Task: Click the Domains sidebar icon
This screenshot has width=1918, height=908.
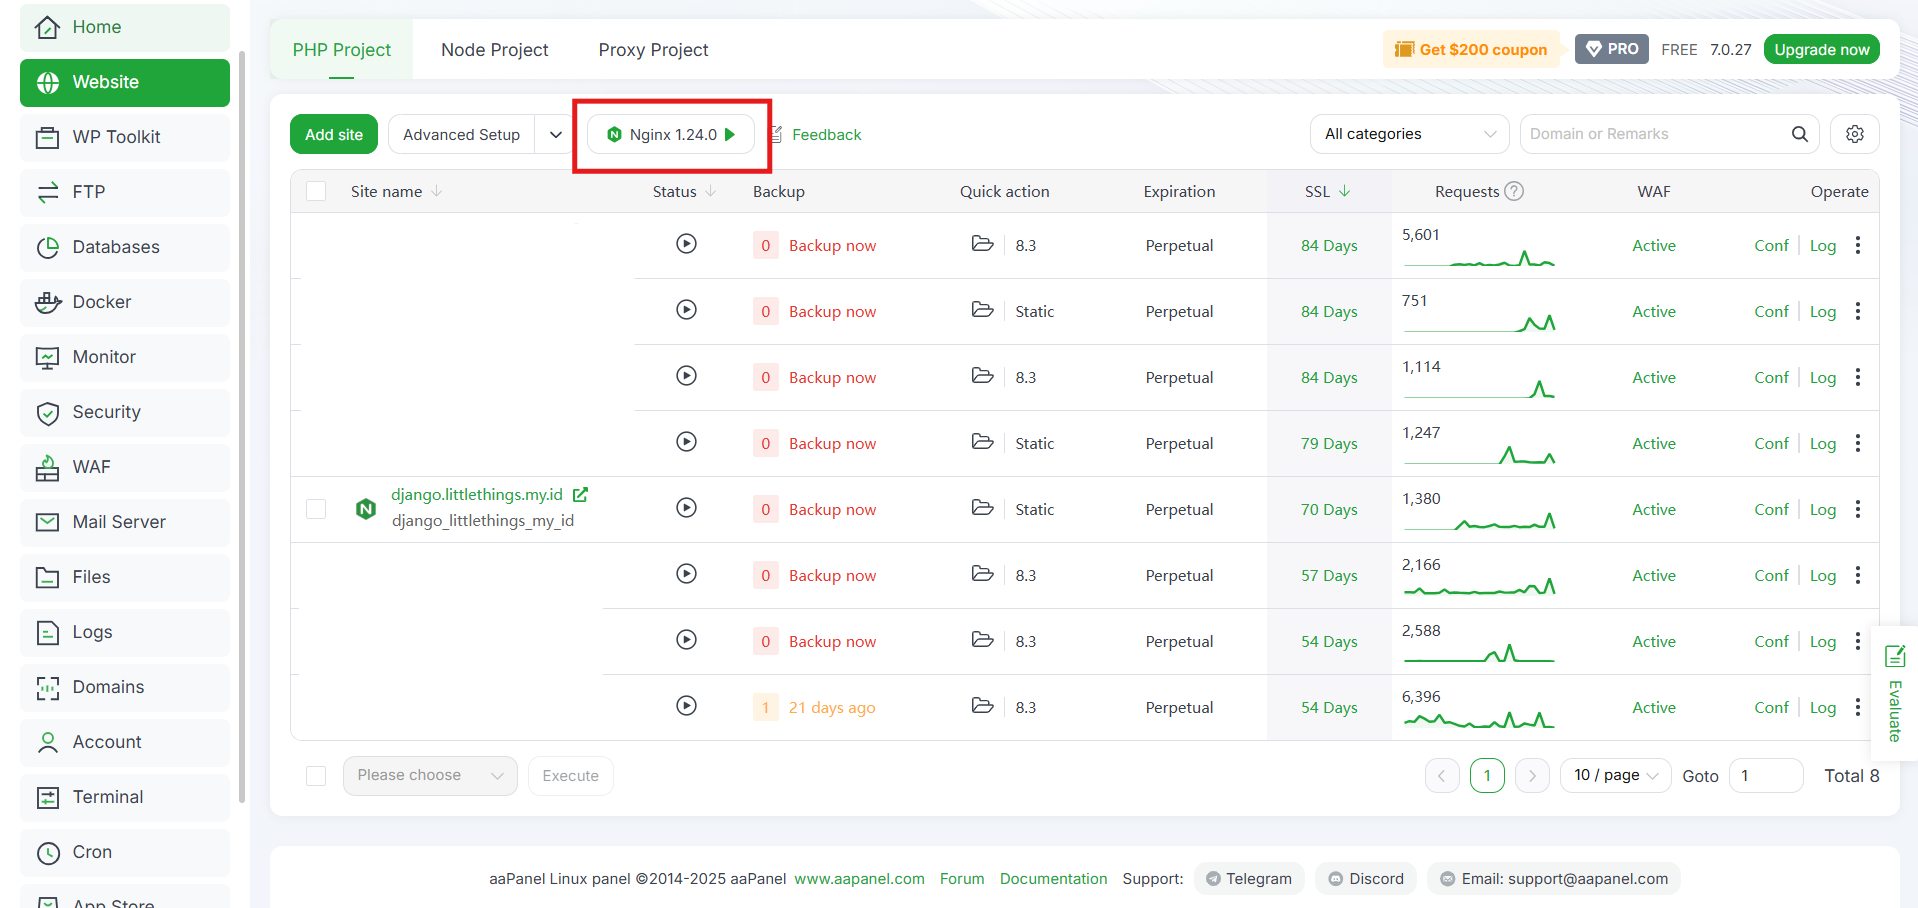Action: 47,687
